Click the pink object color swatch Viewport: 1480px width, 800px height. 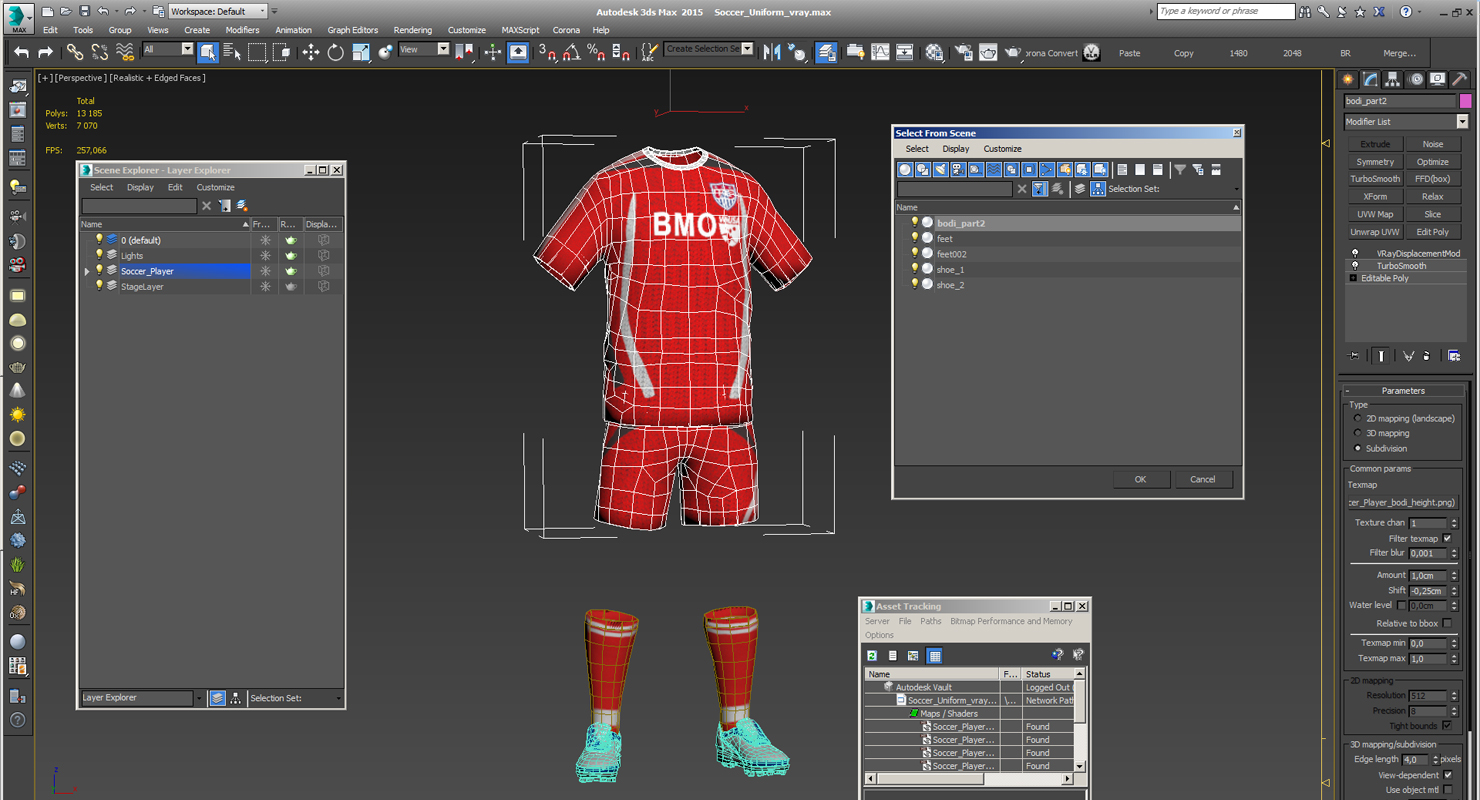click(1465, 101)
